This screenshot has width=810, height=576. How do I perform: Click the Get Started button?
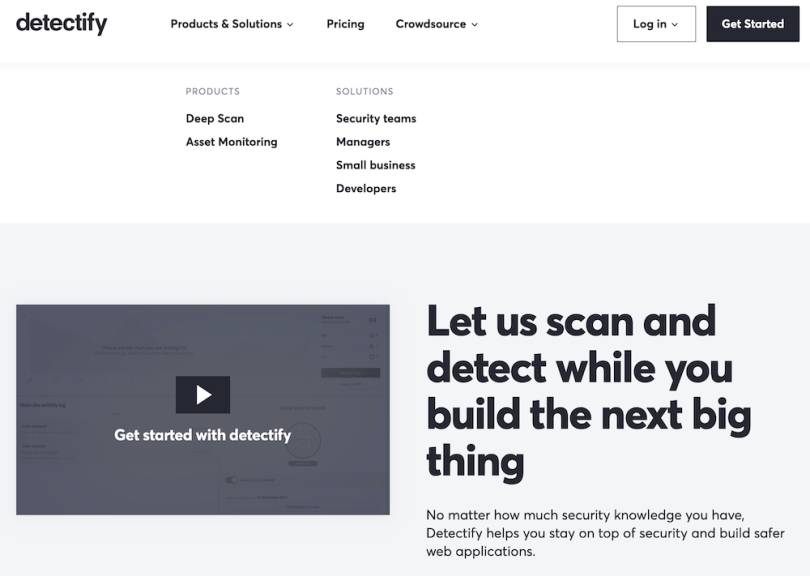click(x=752, y=24)
